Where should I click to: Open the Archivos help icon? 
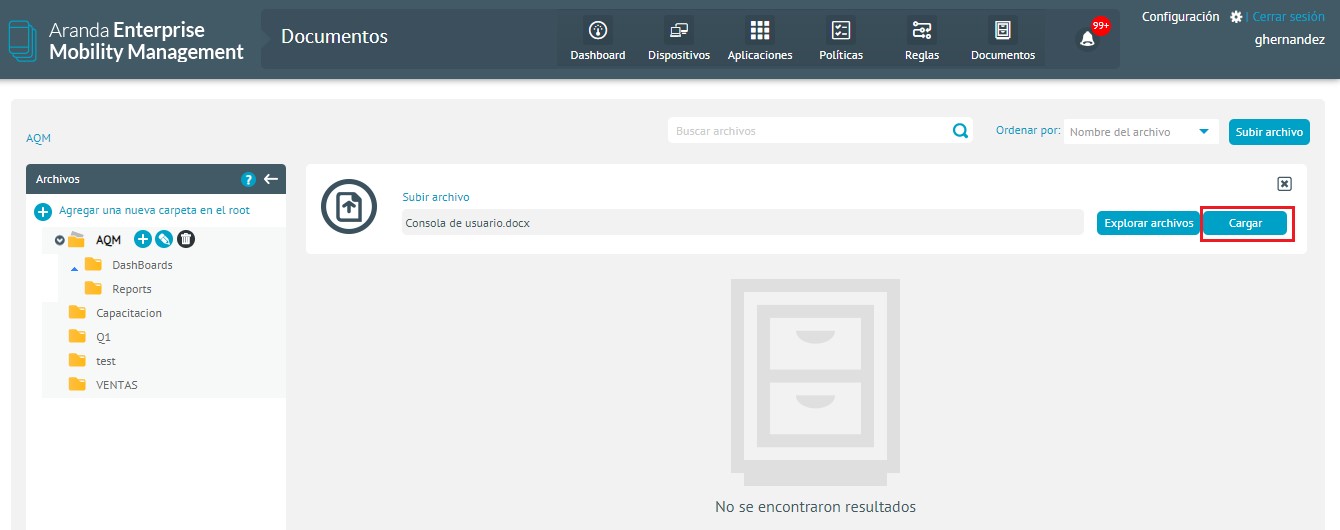click(x=249, y=179)
